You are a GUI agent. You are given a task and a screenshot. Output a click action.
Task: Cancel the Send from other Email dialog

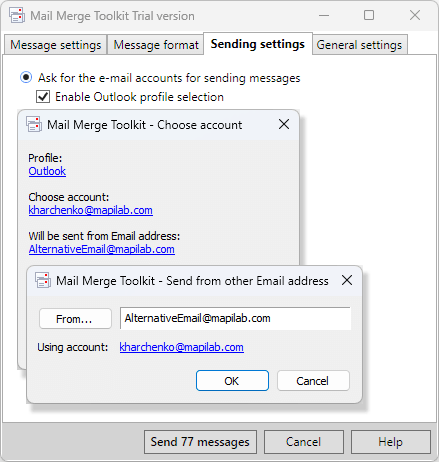tap(313, 380)
